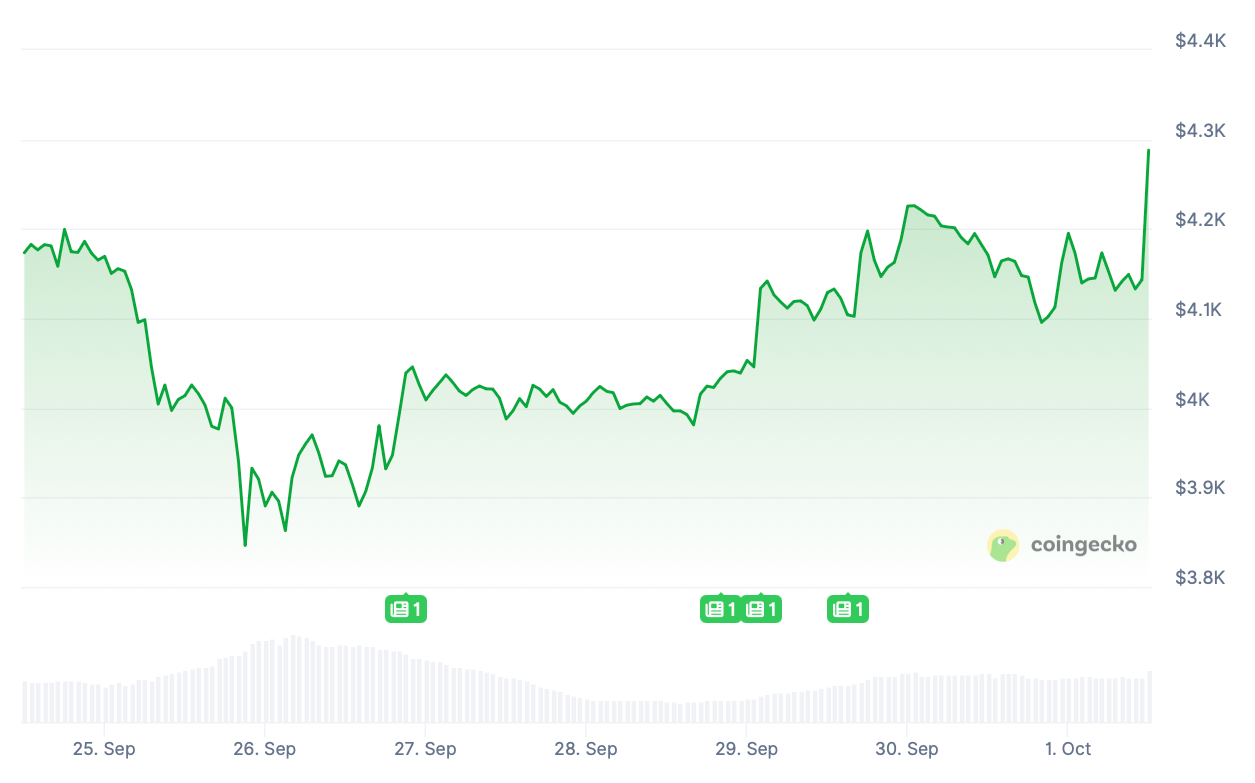This screenshot has width=1255, height=783.
Task: Select the $4.3K price axis label
Action: coord(1198,131)
